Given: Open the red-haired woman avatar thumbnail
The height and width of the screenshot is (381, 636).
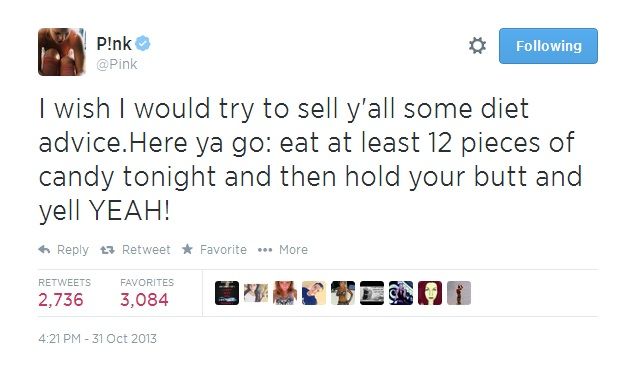Looking at the screenshot, I should pos(285,293).
